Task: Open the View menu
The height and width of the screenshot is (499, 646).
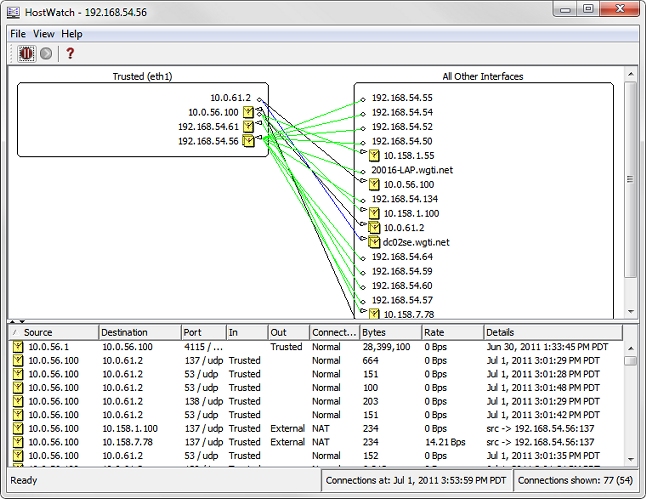Action: 43,34
